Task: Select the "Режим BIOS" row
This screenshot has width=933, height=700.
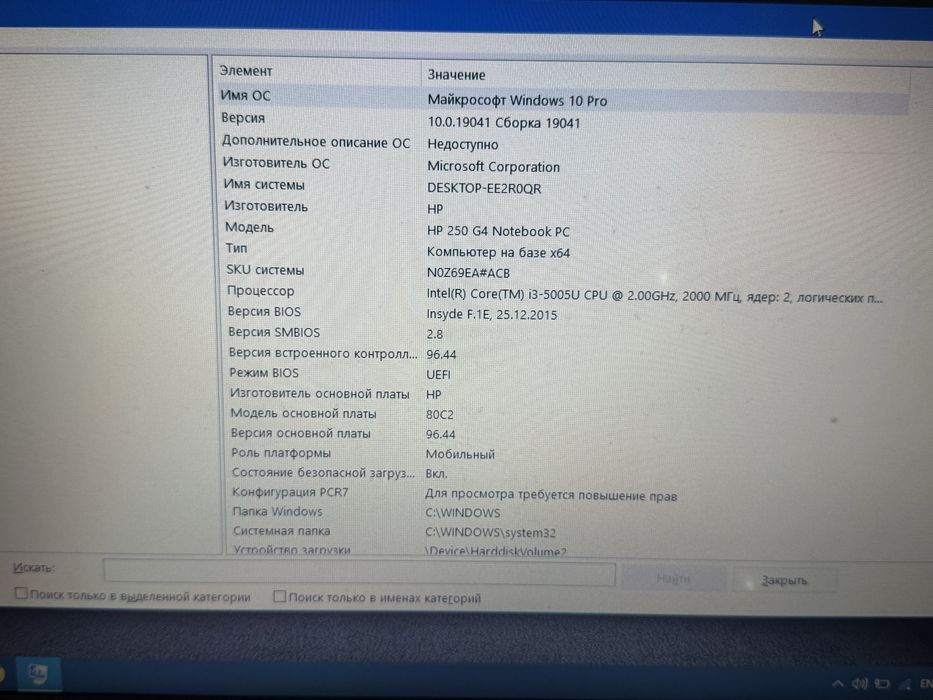Action: 264,373
